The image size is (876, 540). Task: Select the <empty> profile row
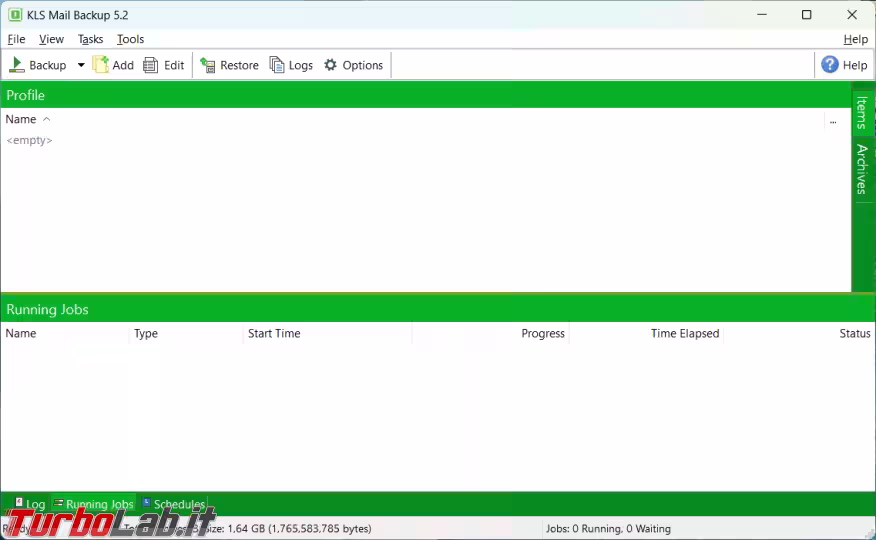29,140
